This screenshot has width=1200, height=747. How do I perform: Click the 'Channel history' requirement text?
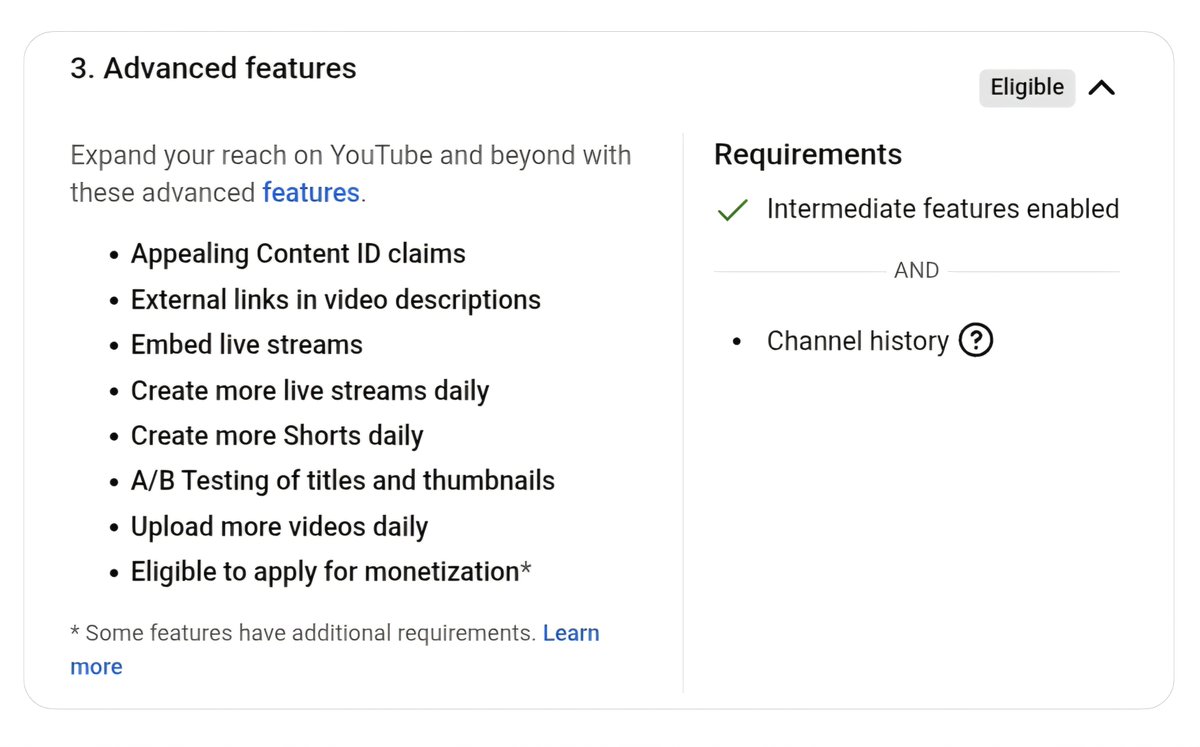[858, 341]
